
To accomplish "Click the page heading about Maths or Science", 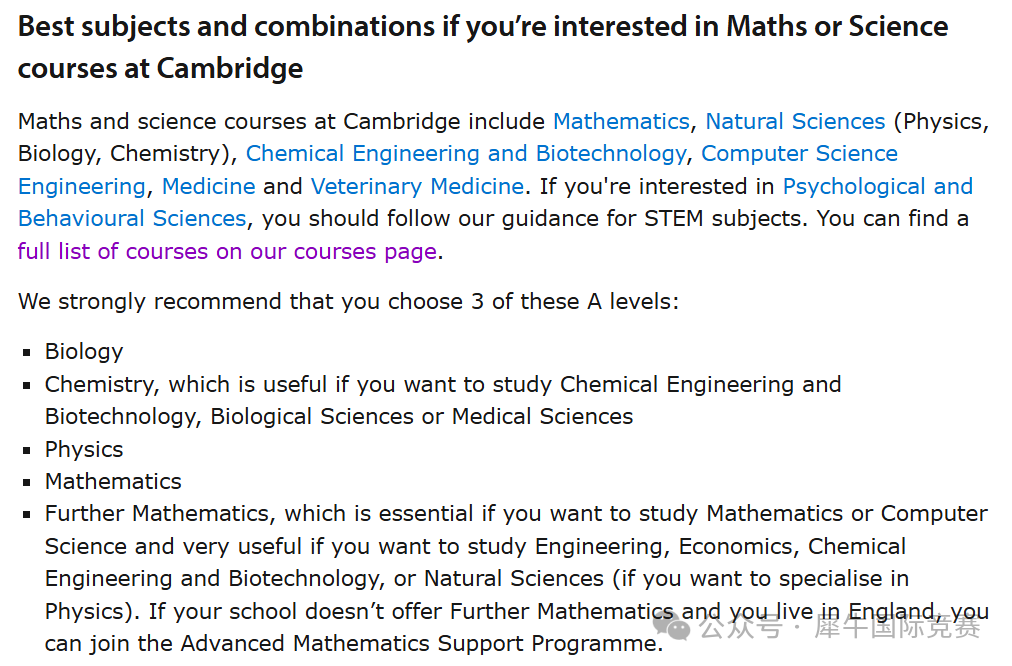I will (x=483, y=47).
